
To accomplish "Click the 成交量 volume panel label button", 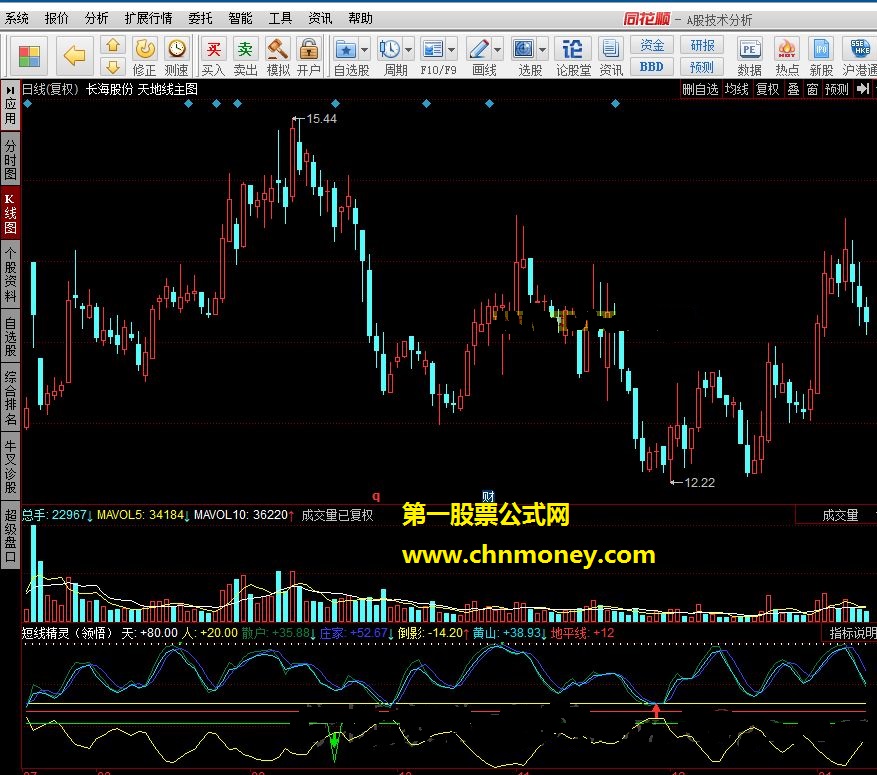I will click(840, 515).
